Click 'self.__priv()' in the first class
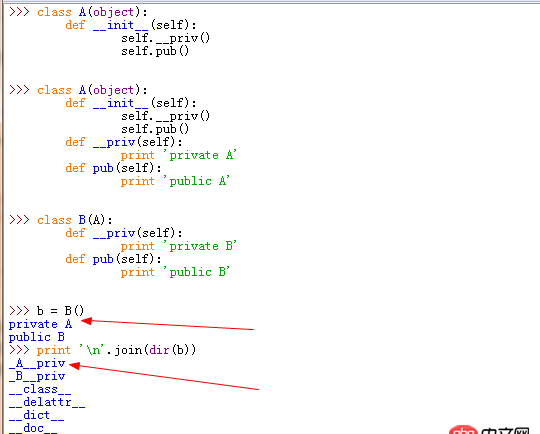This screenshot has width=540, height=434. 165,38
